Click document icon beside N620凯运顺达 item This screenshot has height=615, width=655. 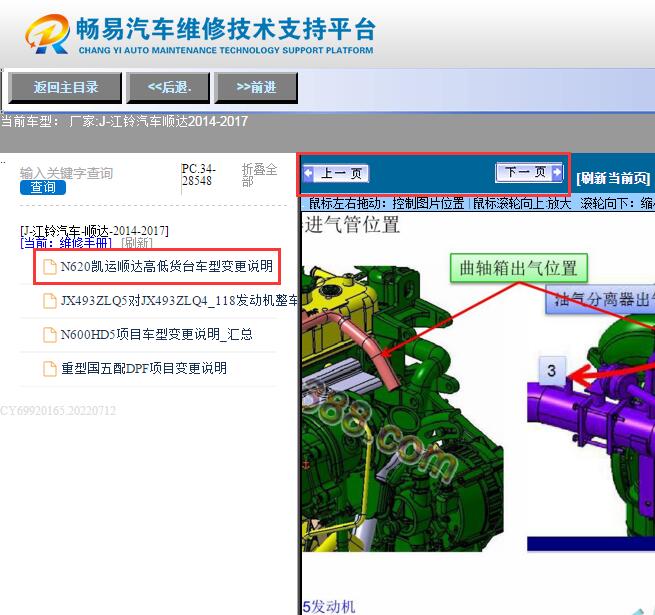click(50, 267)
